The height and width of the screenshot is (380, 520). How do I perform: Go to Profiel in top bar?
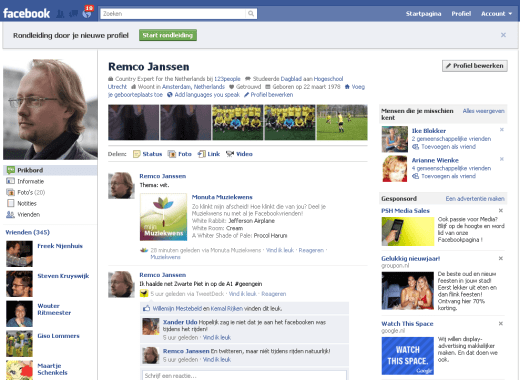[461, 14]
